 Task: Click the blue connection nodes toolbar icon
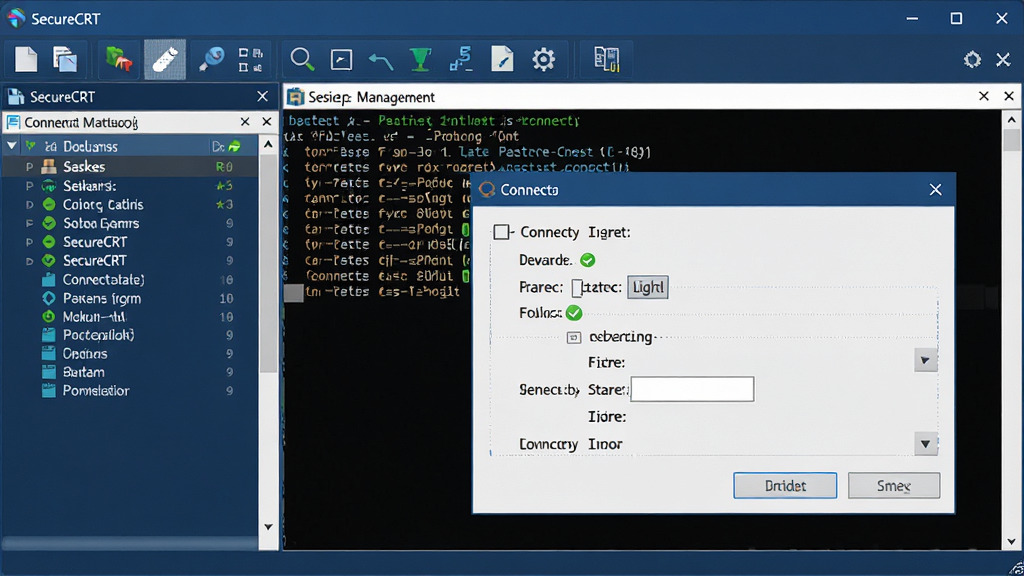[x=461, y=59]
